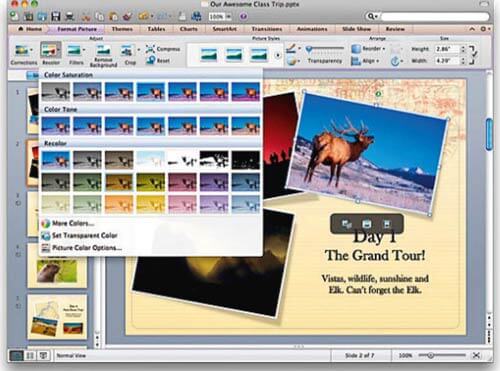
Task: Click the Undo icon in toolbar
Action: pyautogui.click(x=143, y=16)
